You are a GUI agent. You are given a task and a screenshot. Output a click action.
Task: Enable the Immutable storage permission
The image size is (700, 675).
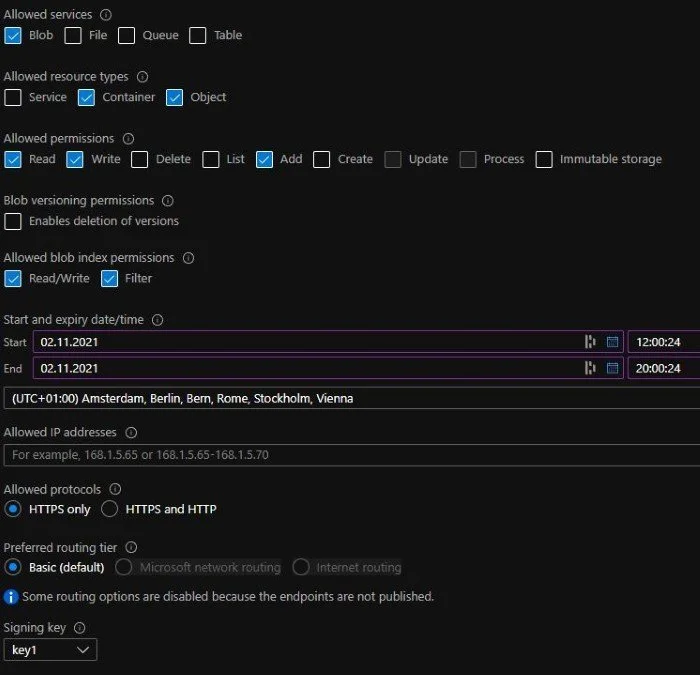tap(544, 159)
